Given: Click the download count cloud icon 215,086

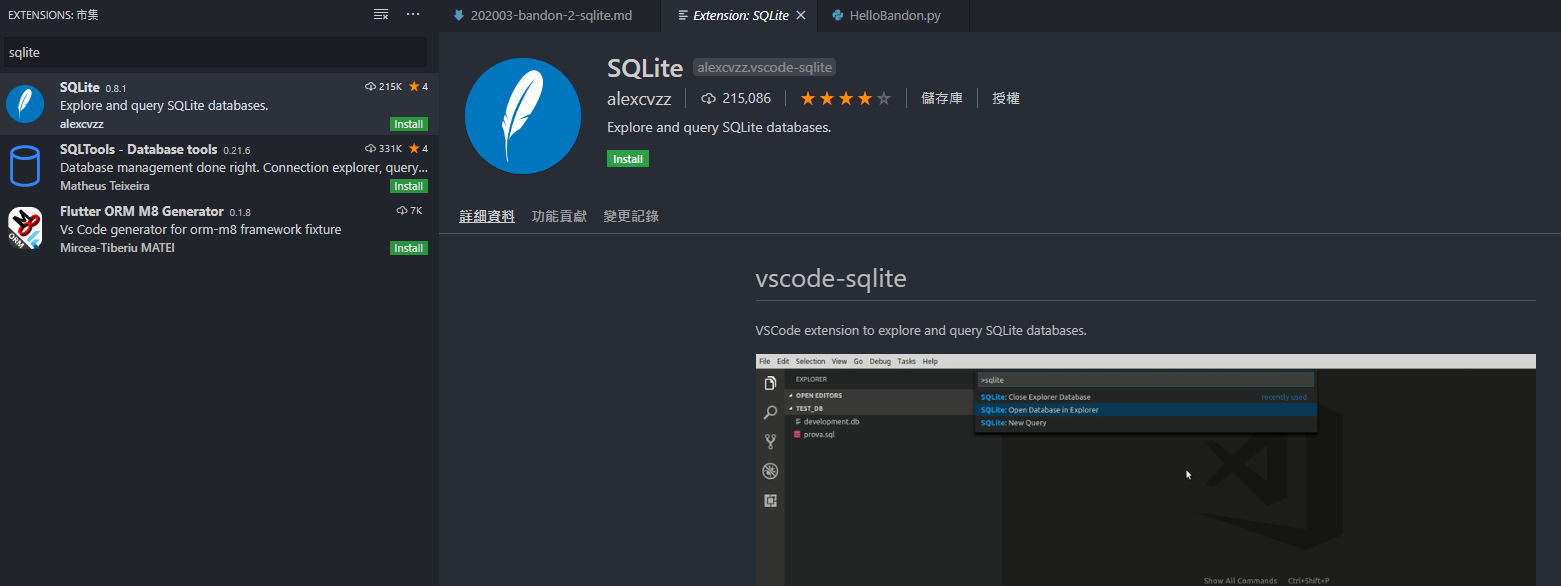Looking at the screenshot, I should (x=709, y=98).
